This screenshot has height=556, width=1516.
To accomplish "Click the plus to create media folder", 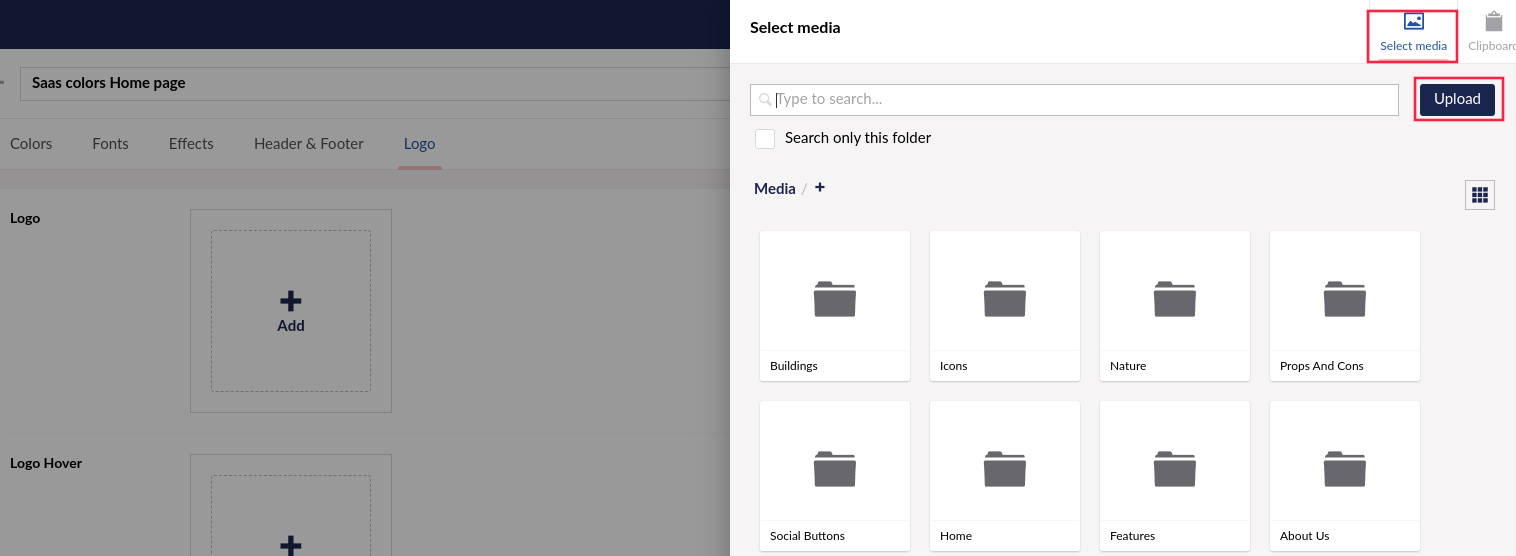I will pyautogui.click(x=820, y=187).
